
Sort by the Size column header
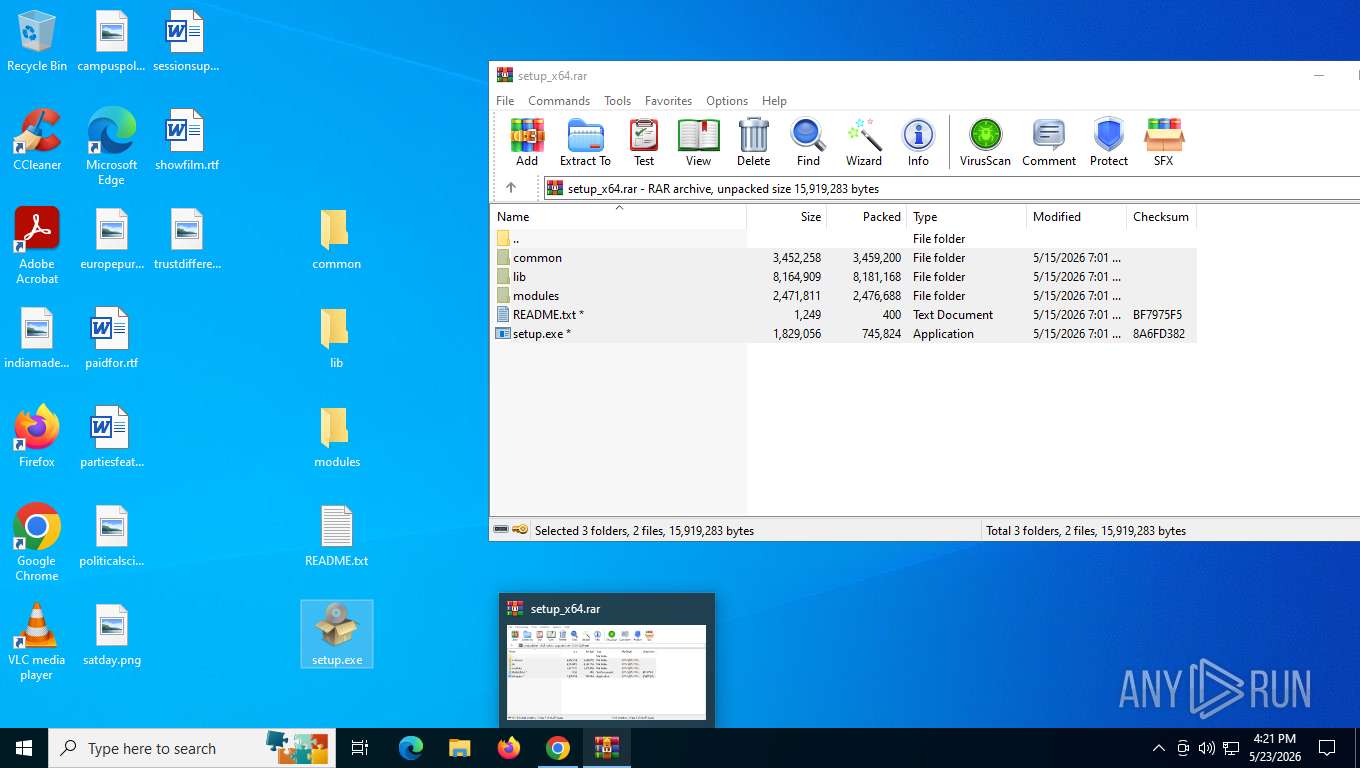[x=786, y=217]
